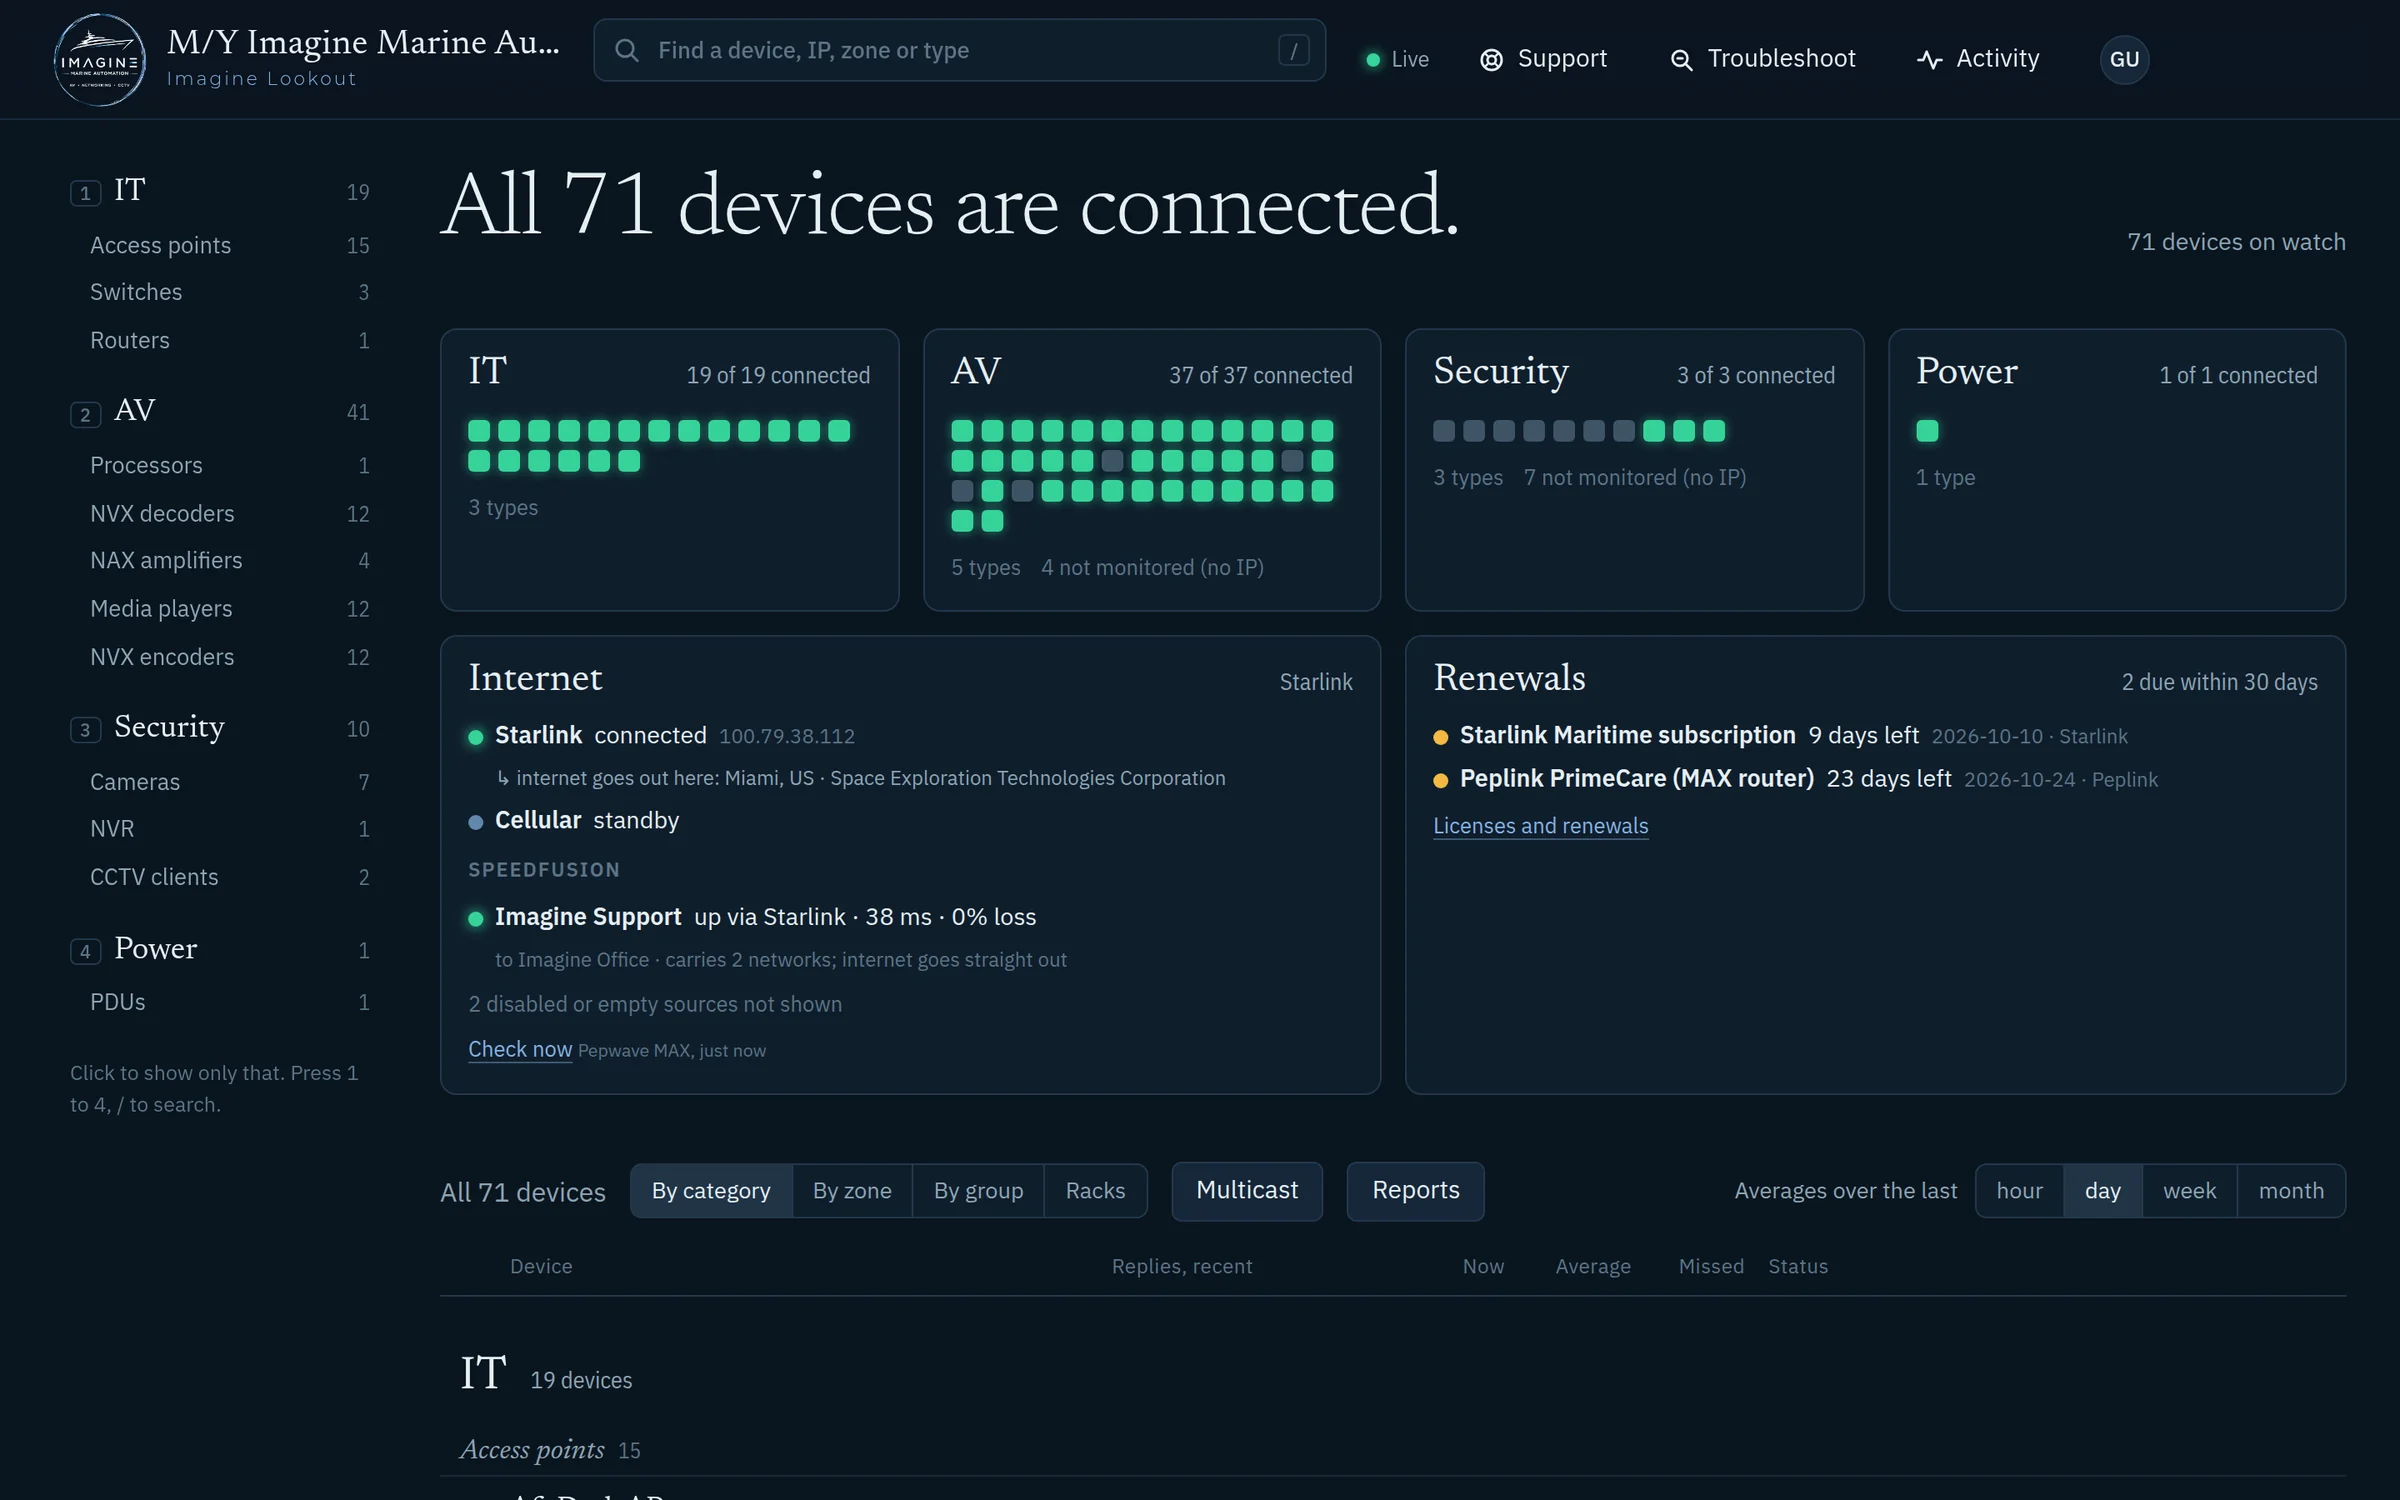Click the amber dot beside Peplink PrimeCare

tap(1441, 780)
